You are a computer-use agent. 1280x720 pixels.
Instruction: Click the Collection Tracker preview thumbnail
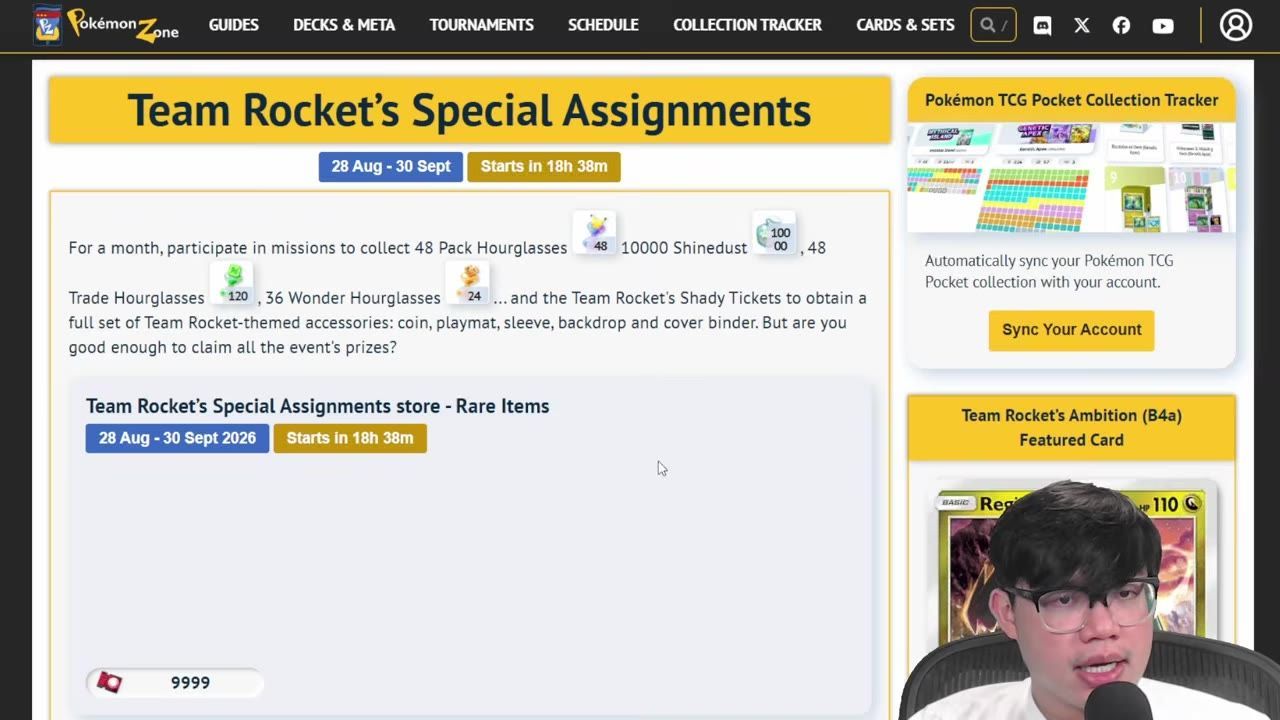pos(1071,177)
